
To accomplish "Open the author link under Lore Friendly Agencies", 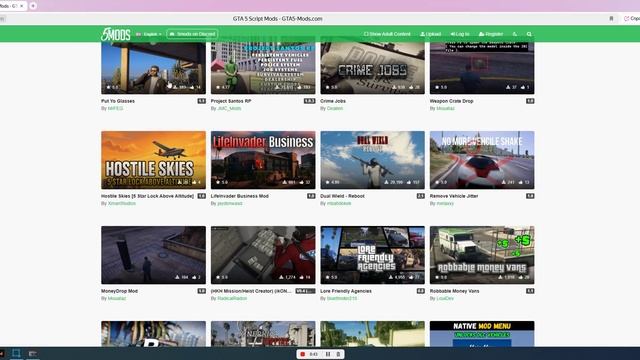I will pyautogui.click(x=342, y=298).
